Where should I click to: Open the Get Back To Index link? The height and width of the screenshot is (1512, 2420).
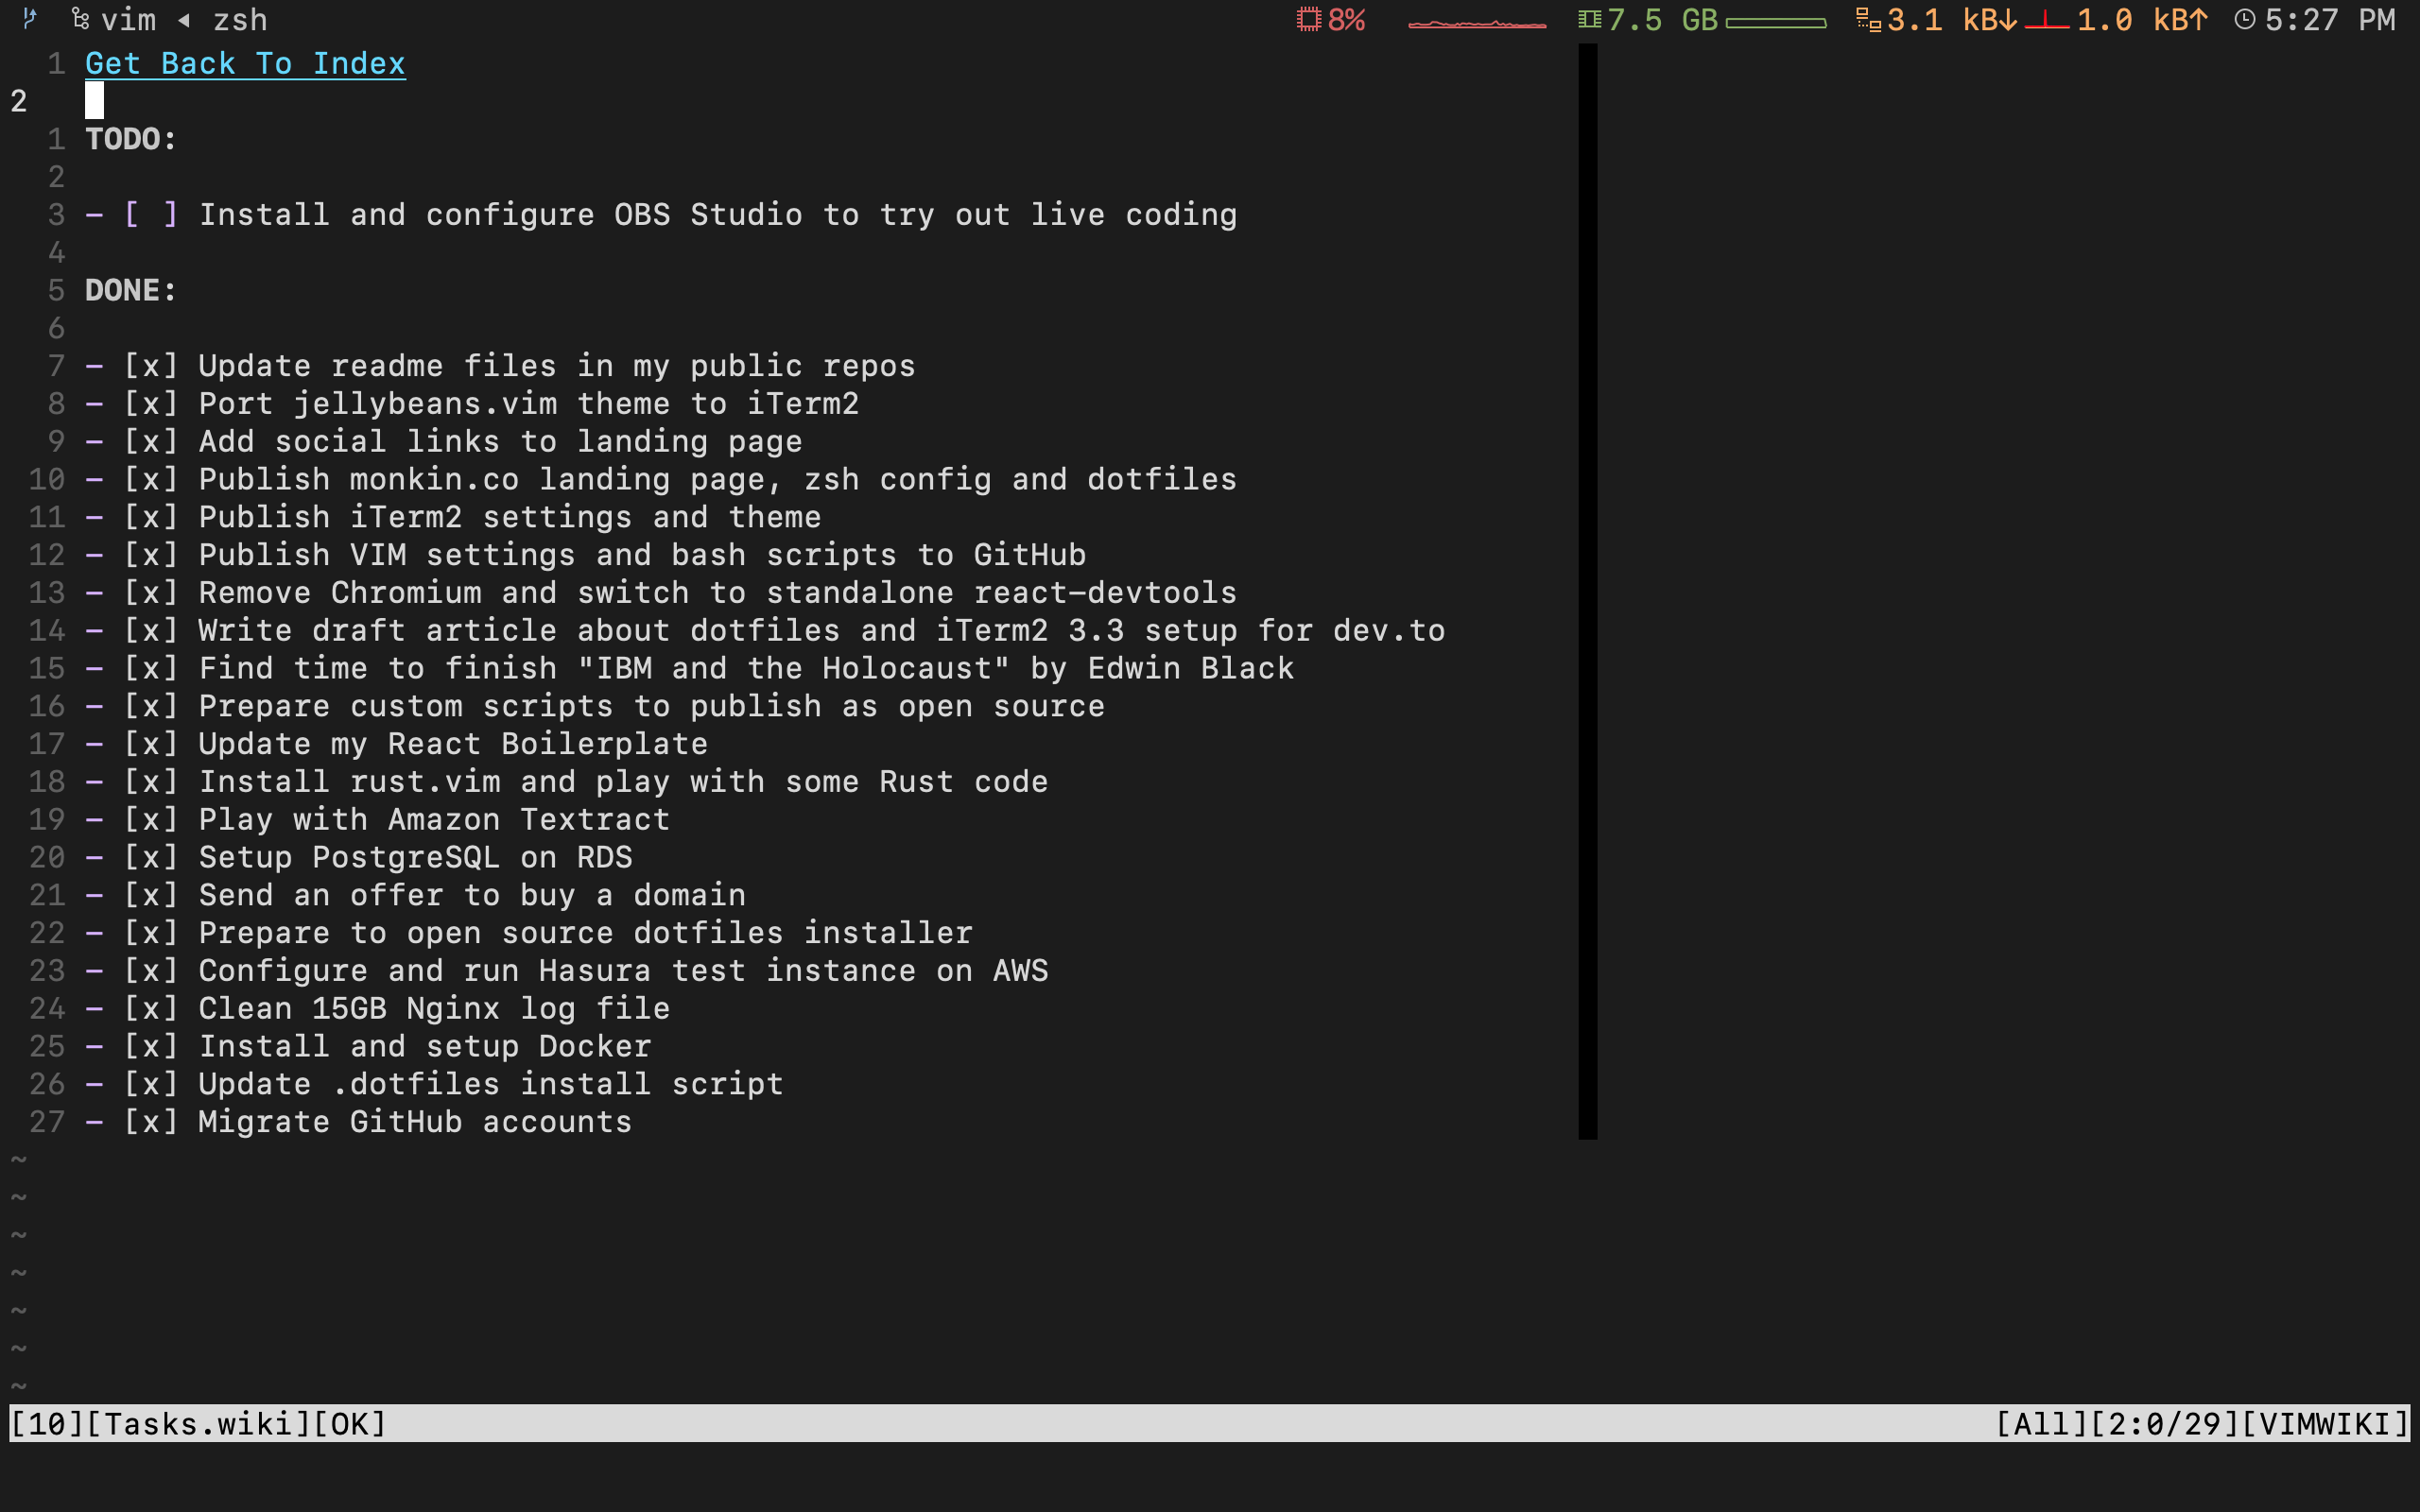click(245, 63)
